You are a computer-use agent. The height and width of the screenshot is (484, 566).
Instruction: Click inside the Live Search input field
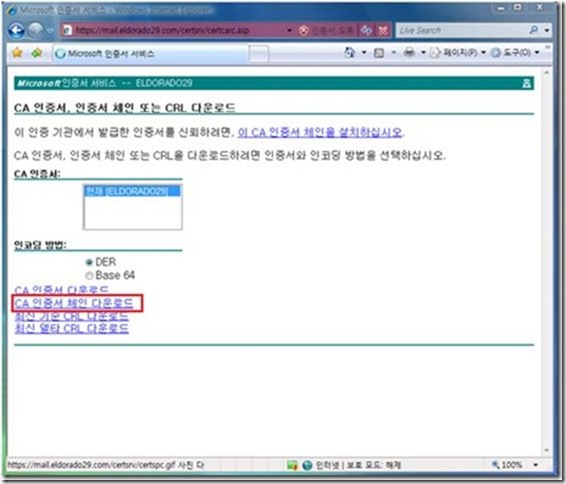(x=462, y=30)
